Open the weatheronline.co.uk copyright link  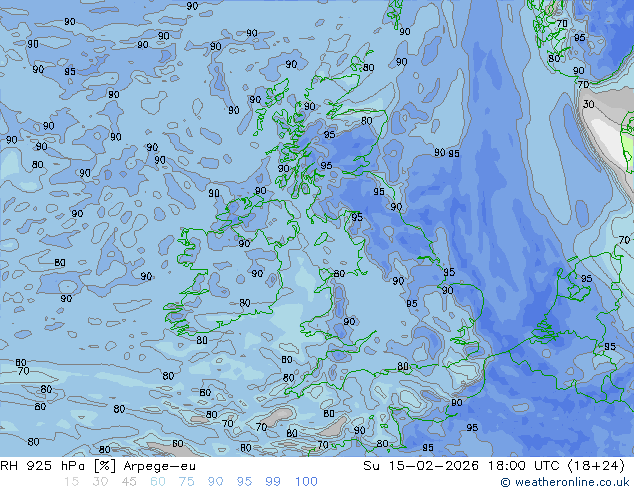(565, 482)
